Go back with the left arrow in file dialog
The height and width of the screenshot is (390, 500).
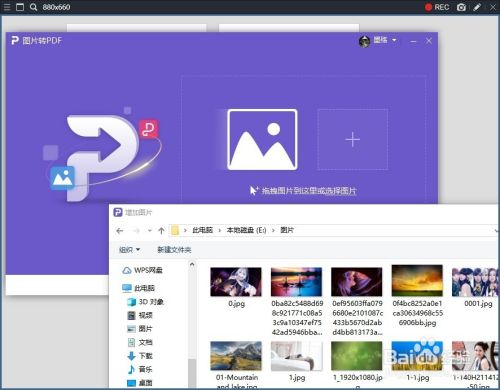tap(120, 231)
